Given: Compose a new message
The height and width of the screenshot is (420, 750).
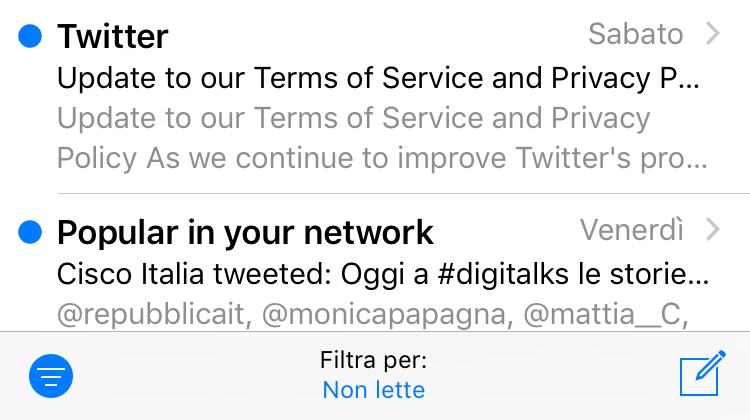Looking at the screenshot, I should point(701,375).
